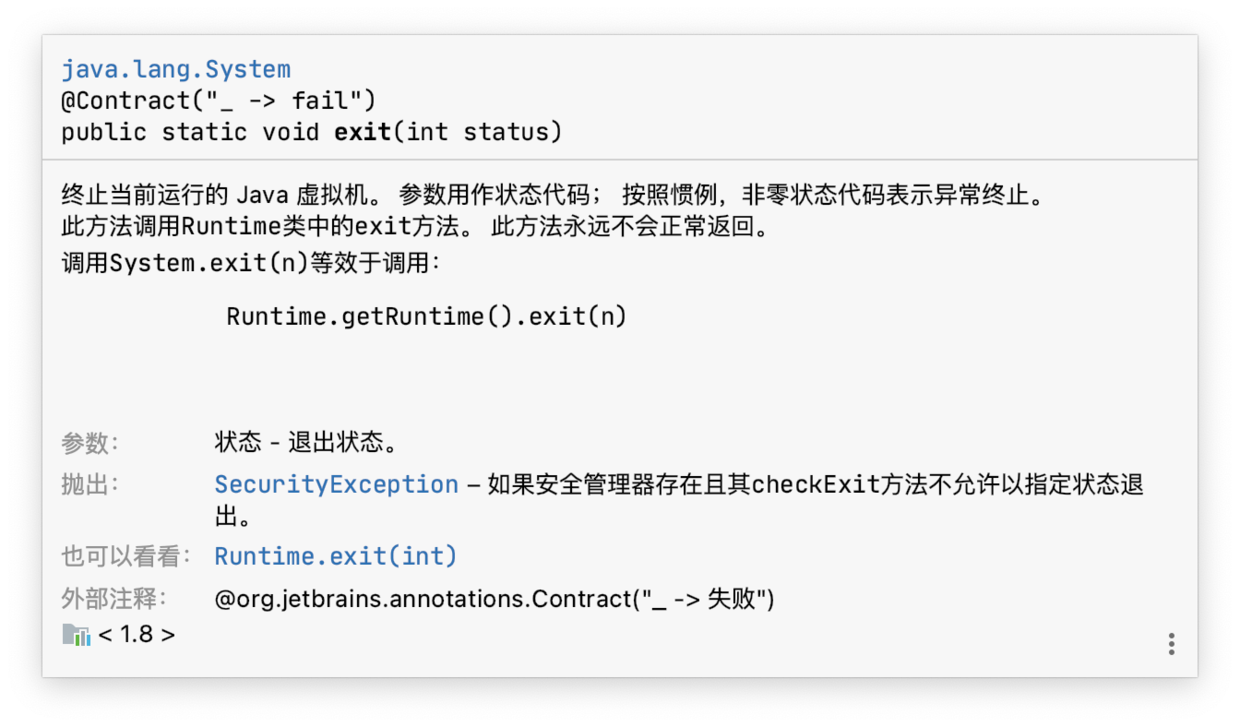This screenshot has height=727, width=1240.
Task: Follow the SecurityException link
Action: (336, 485)
